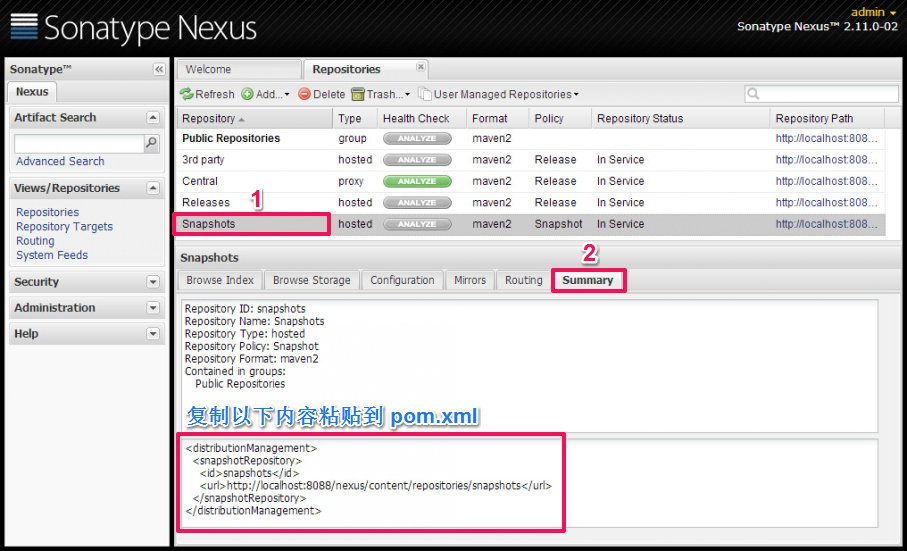907x551 pixels.
Task: Sort by the Repository column header
Action: click(x=255, y=119)
